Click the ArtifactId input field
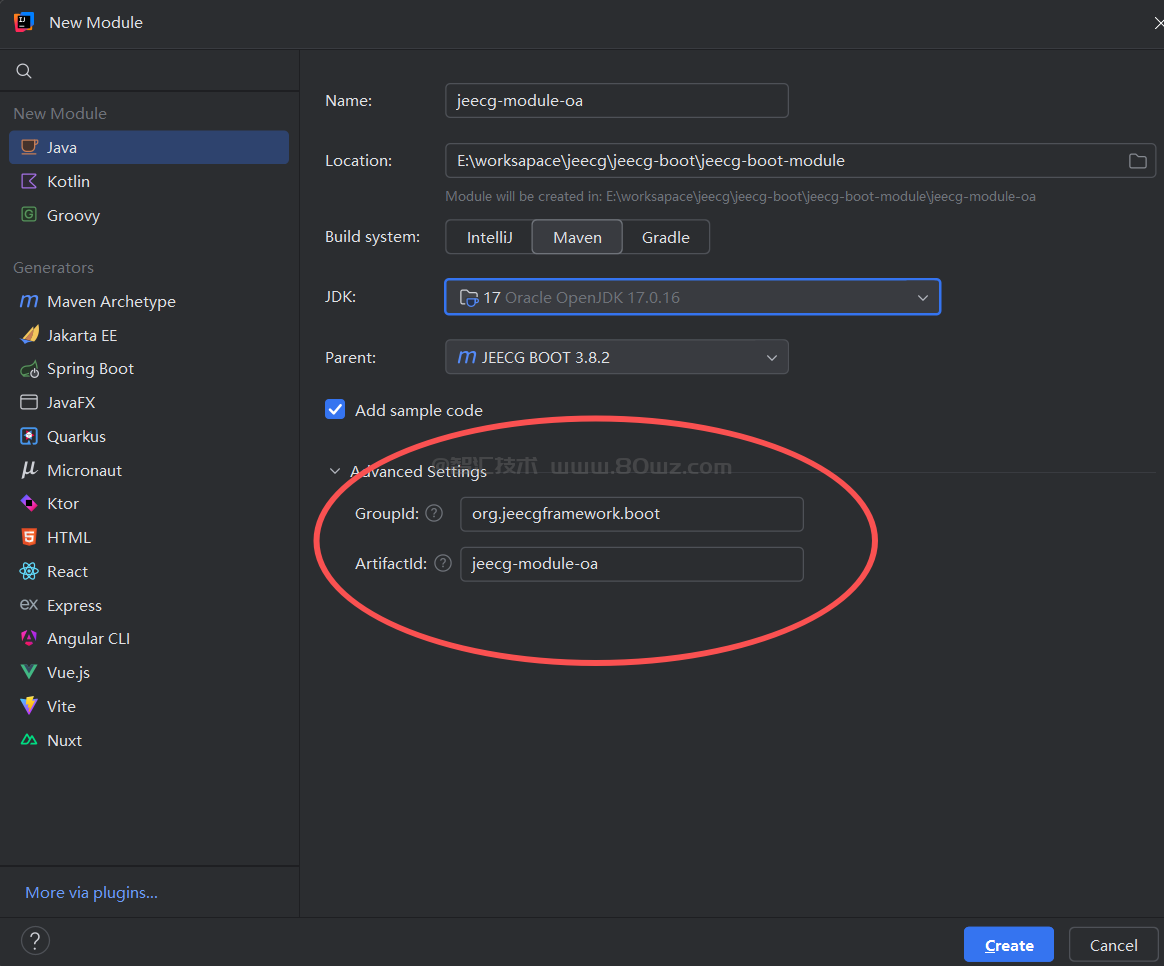Screen dimensions: 1164x966 (632, 564)
